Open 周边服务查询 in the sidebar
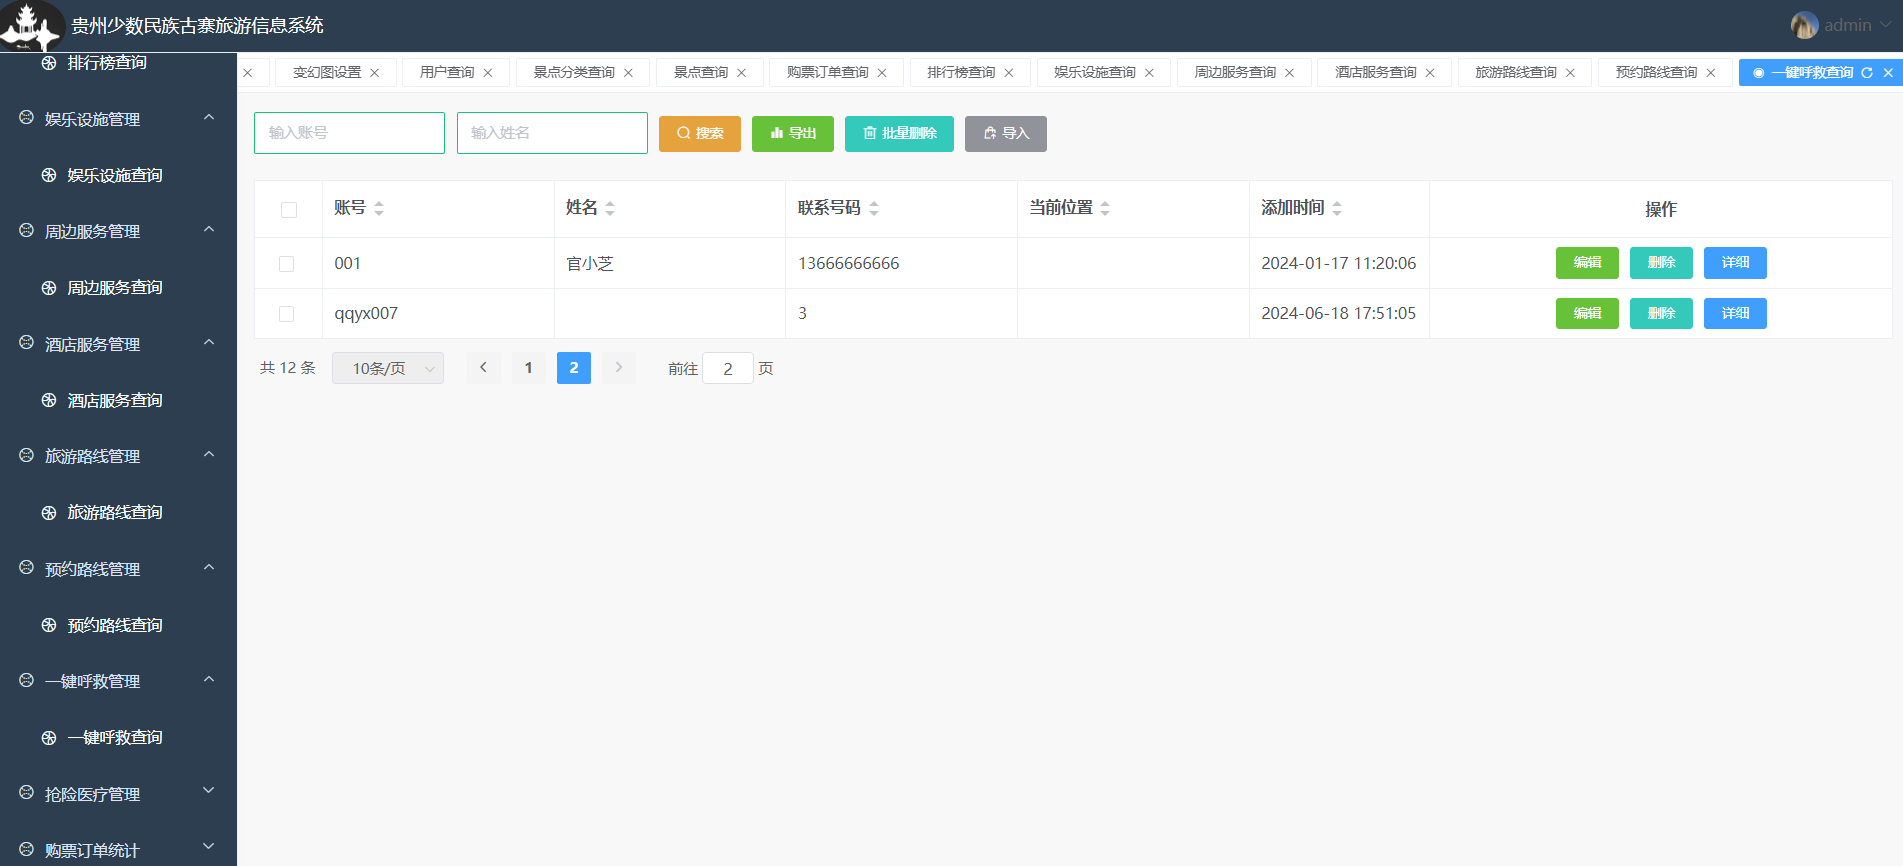Screen dimensions: 1903x866 (115, 288)
